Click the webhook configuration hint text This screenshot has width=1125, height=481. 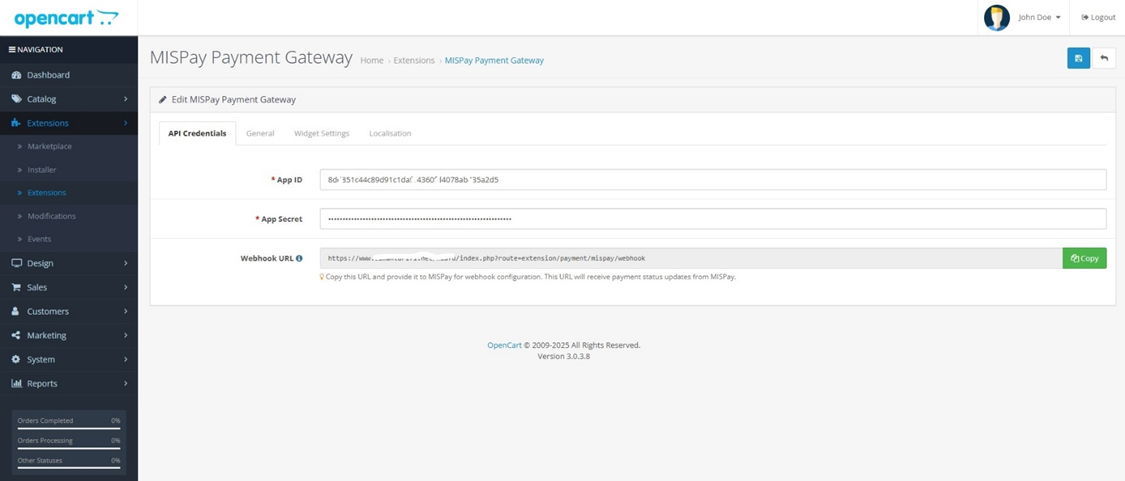pos(531,277)
